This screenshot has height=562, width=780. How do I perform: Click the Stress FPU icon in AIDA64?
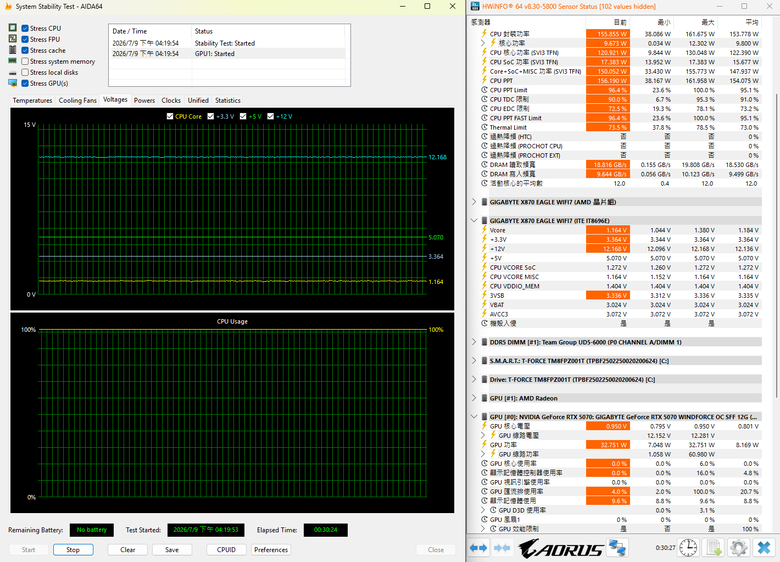[x=12, y=39]
